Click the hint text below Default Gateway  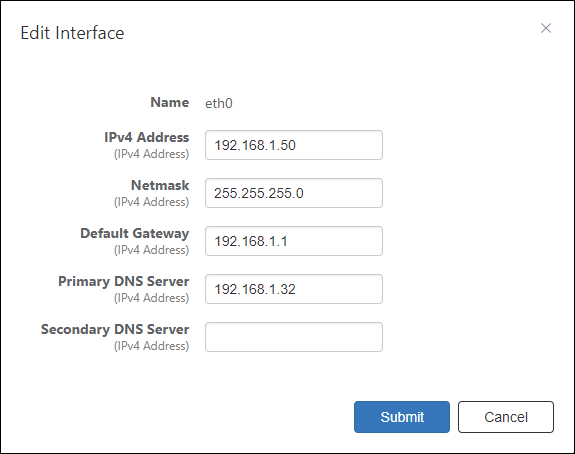point(151,250)
